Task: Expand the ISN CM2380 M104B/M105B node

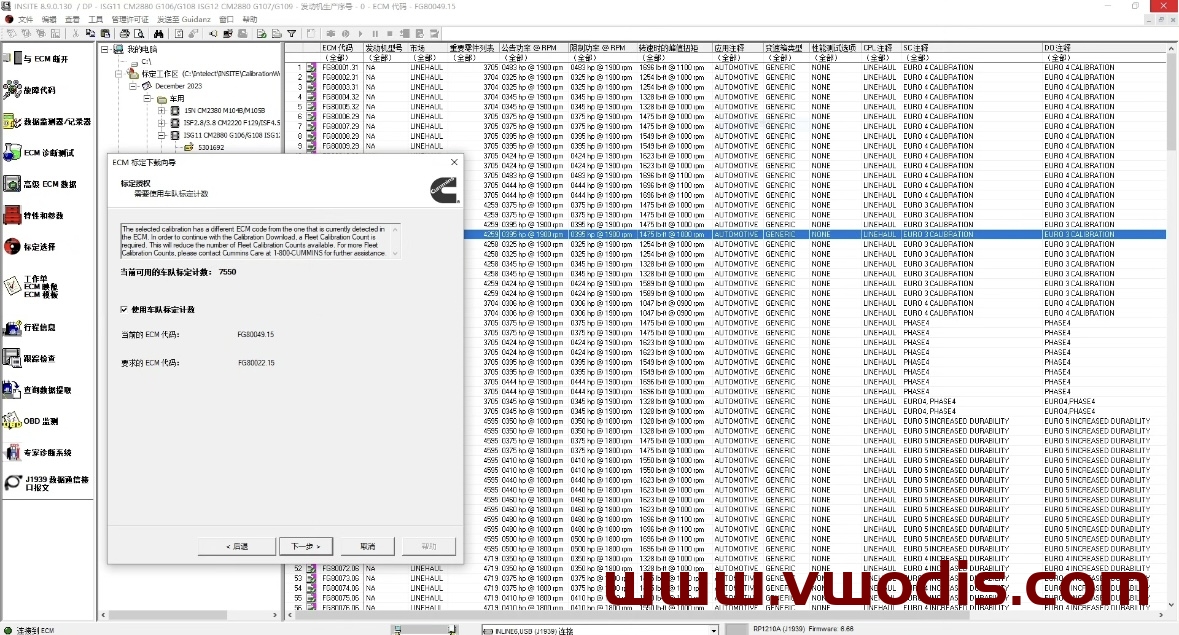Action: (x=162, y=110)
